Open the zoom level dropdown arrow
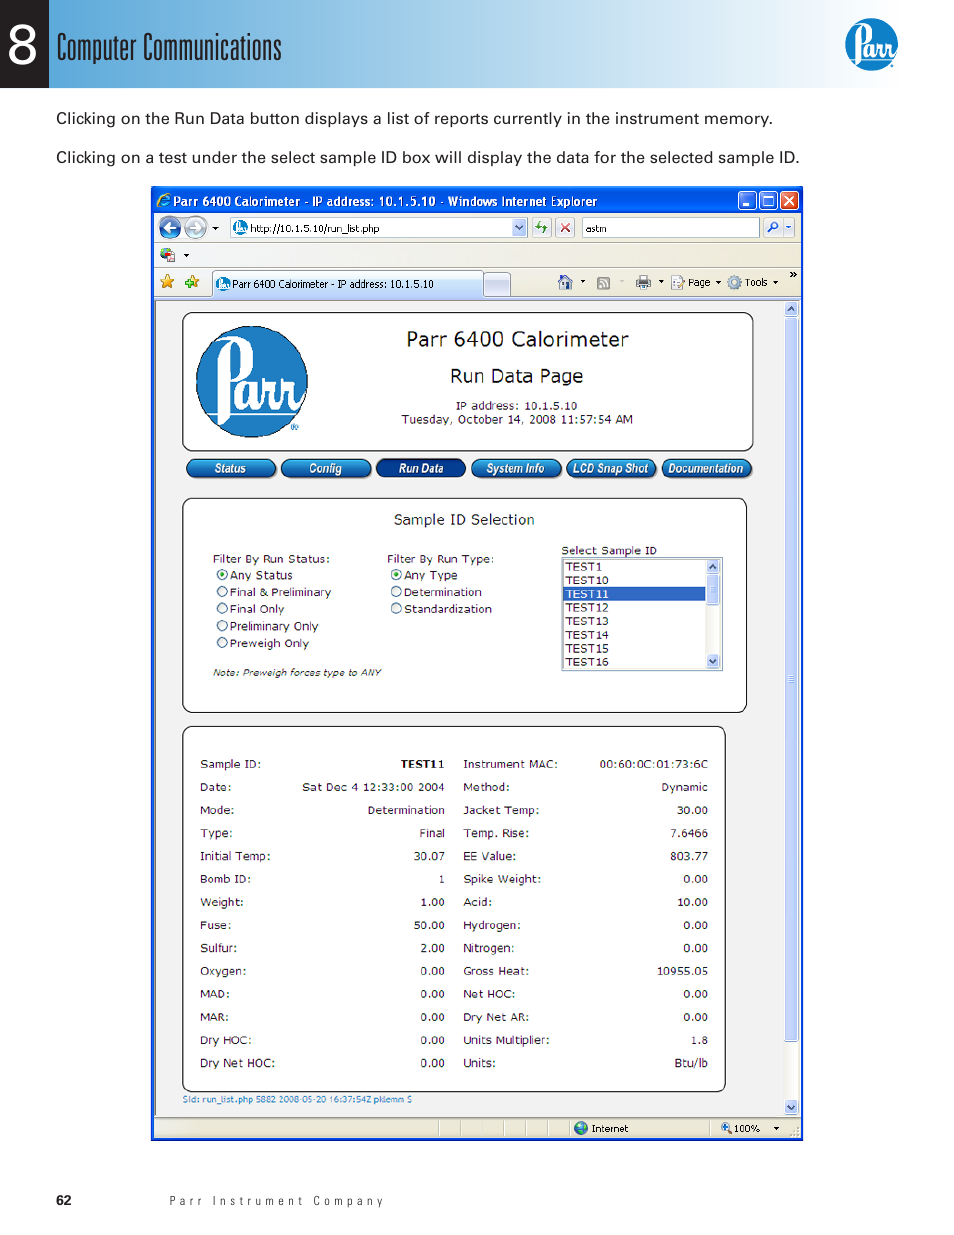954x1235 pixels. (776, 1128)
